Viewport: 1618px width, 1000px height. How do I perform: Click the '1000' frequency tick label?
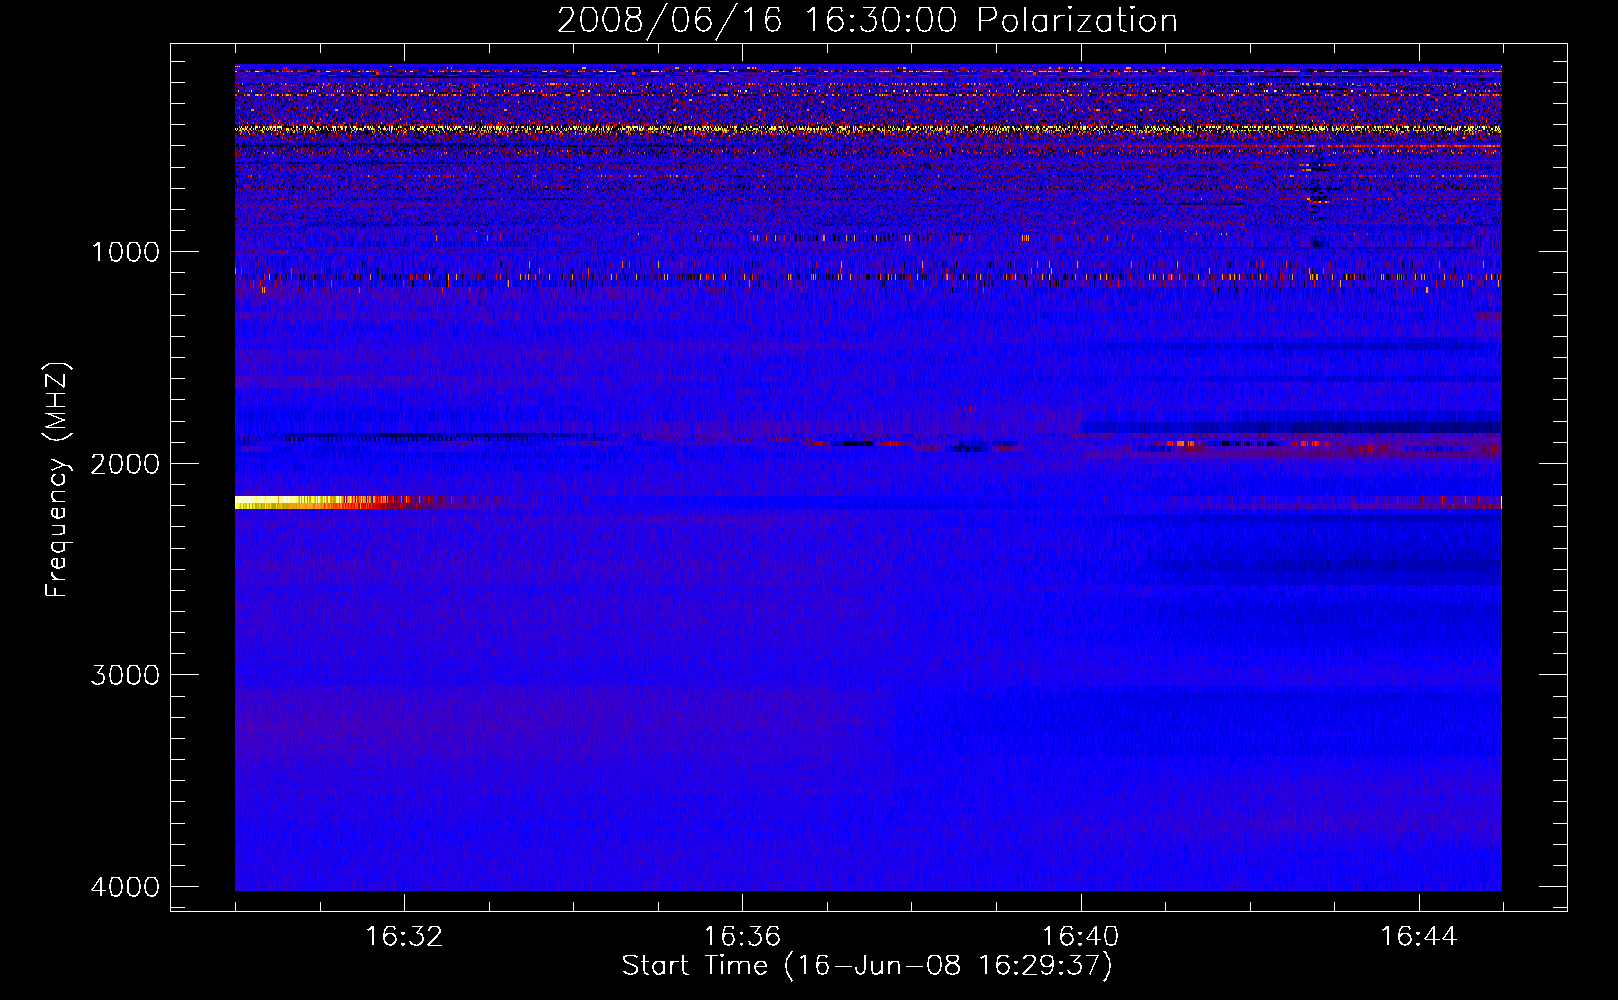(x=125, y=251)
